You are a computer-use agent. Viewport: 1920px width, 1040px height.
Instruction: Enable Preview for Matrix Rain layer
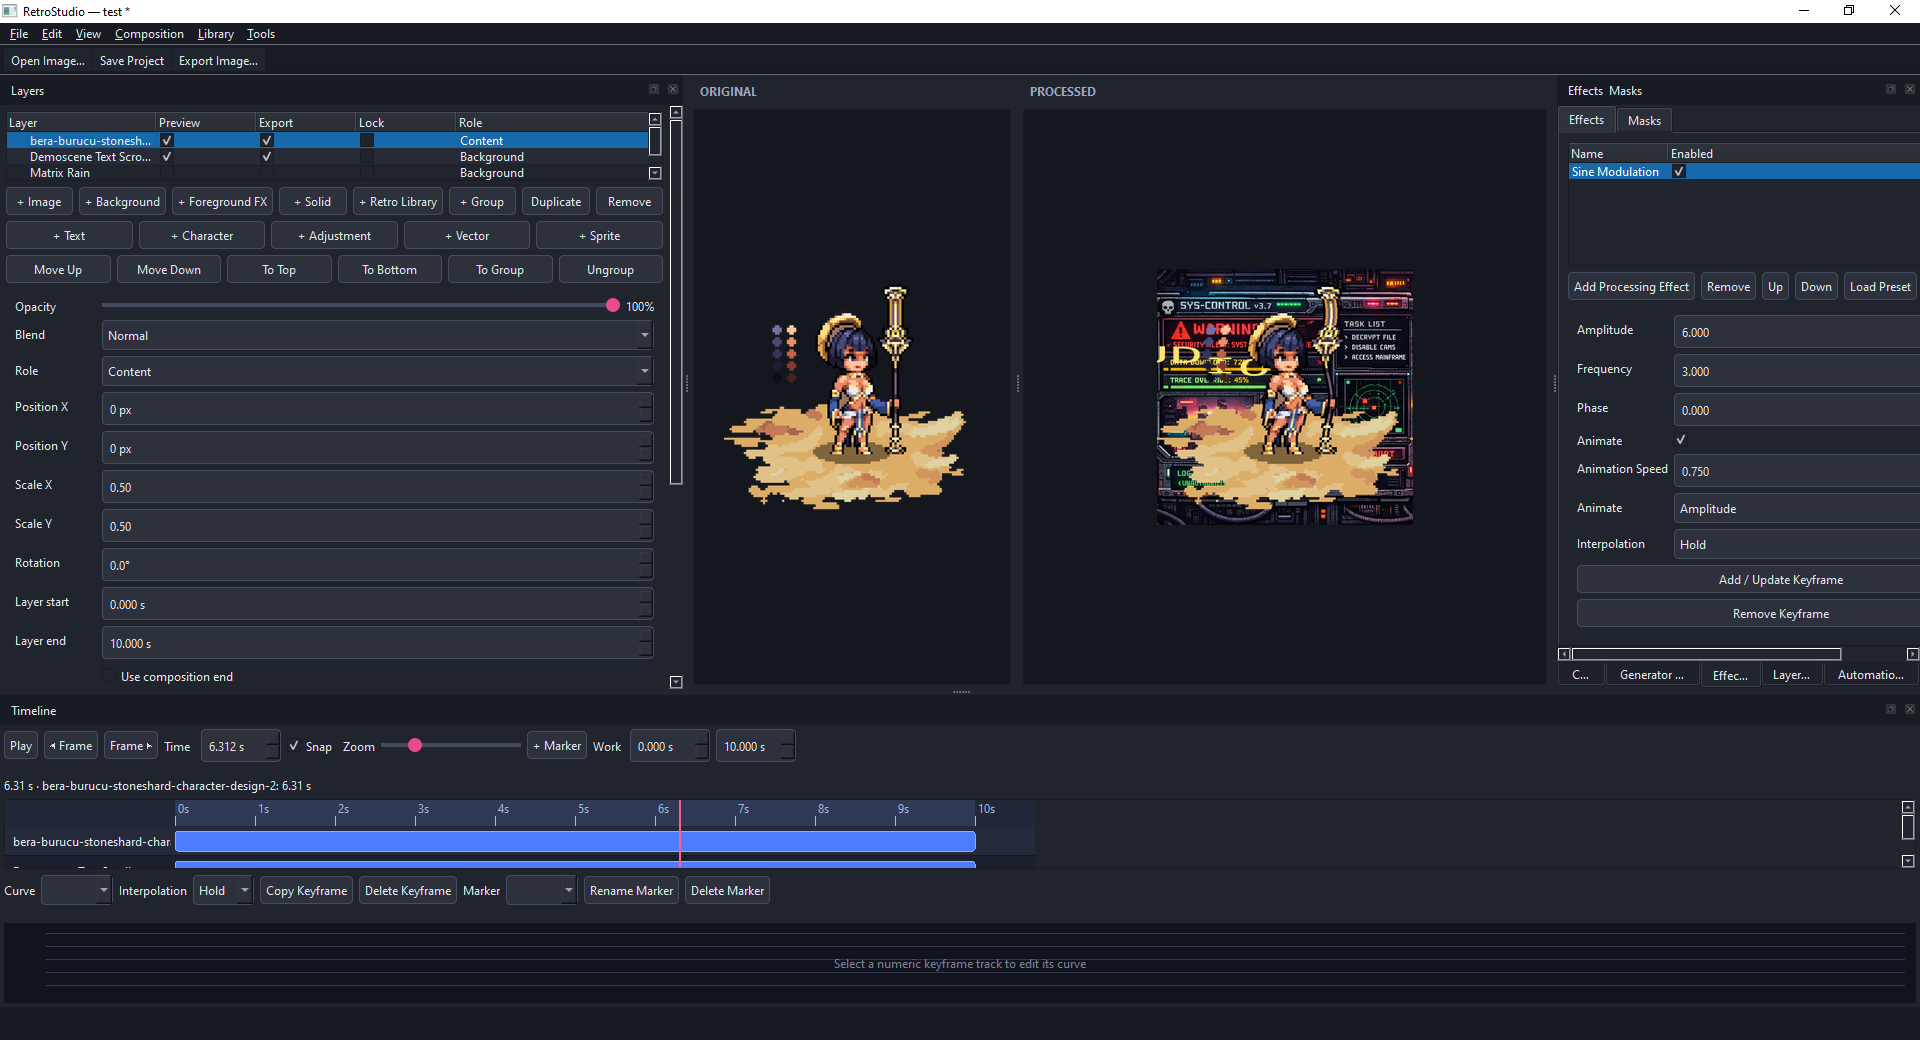(x=167, y=173)
